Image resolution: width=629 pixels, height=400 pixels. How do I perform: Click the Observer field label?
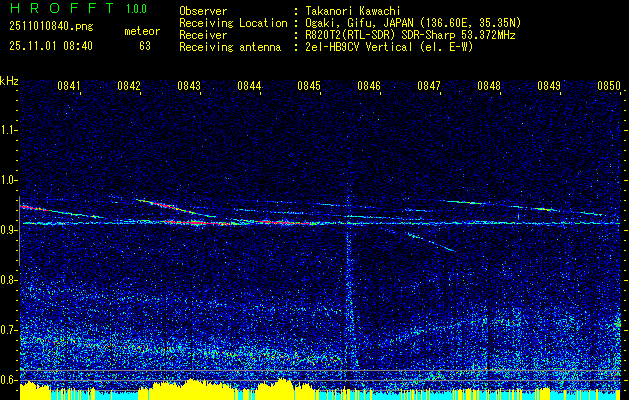pyautogui.click(x=203, y=11)
